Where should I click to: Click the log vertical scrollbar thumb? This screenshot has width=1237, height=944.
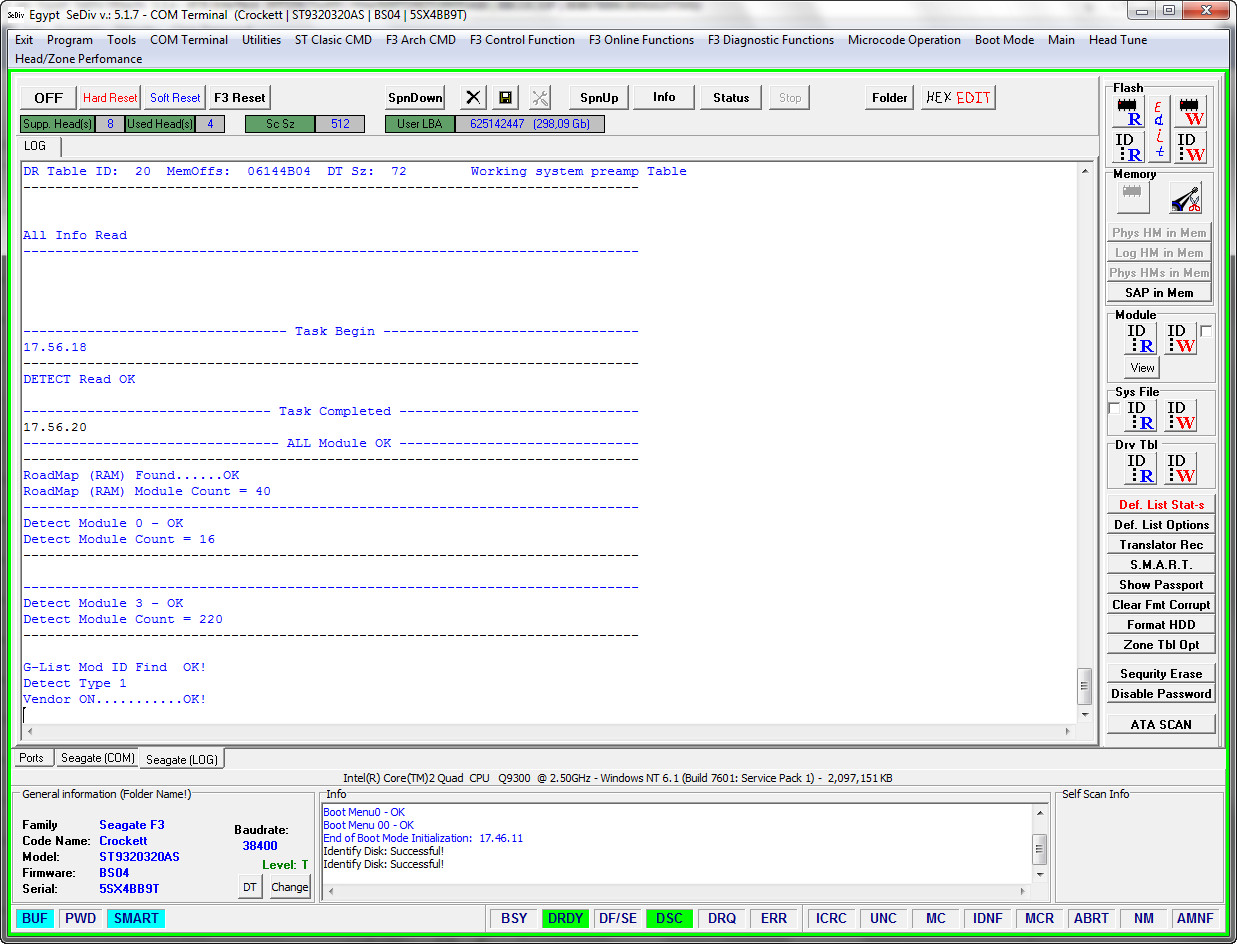pos(1084,686)
